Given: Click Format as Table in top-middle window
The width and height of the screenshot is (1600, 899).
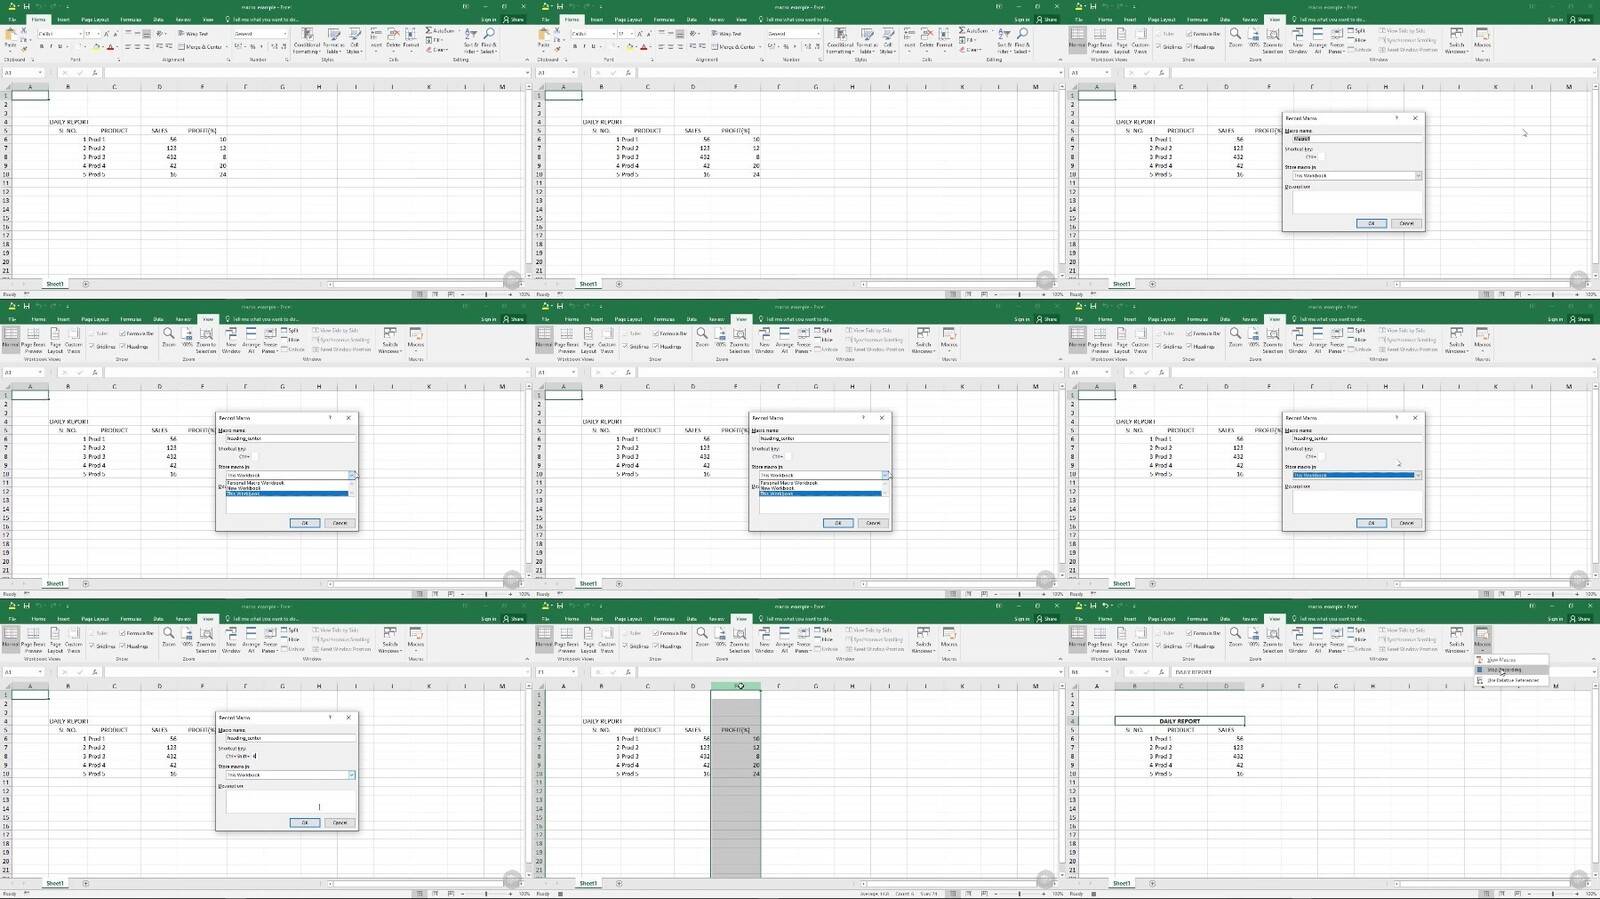Looking at the screenshot, I should pos(867,40).
